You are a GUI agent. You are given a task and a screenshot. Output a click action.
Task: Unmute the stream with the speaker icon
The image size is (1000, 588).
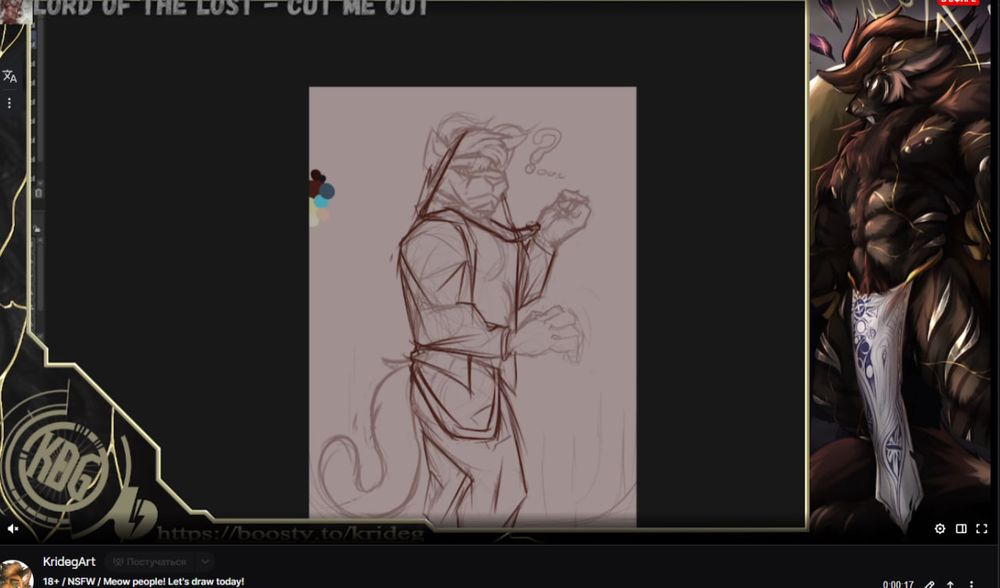(12, 529)
